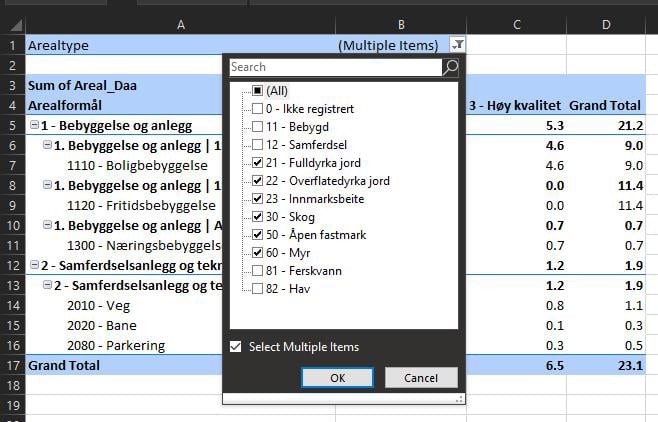658x422 pixels.
Task: Disable 'Select Multiple Items' option
Action: pos(236,347)
